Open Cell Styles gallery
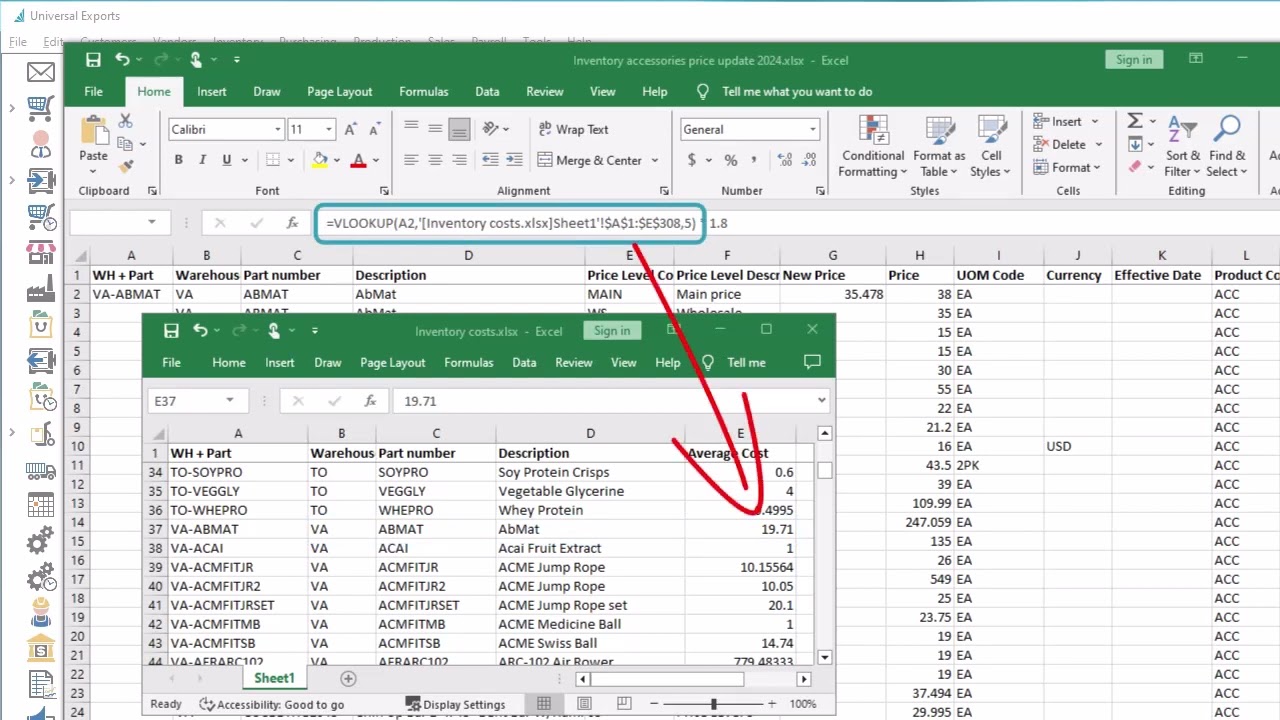Viewport: 1280px width, 720px height. pos(991,147)
